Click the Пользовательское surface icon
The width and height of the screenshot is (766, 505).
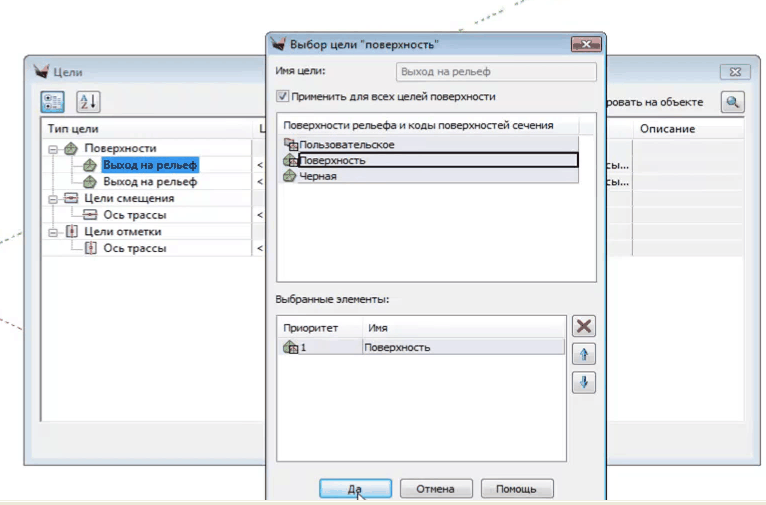pyautogui.click(x=290, y=145)
